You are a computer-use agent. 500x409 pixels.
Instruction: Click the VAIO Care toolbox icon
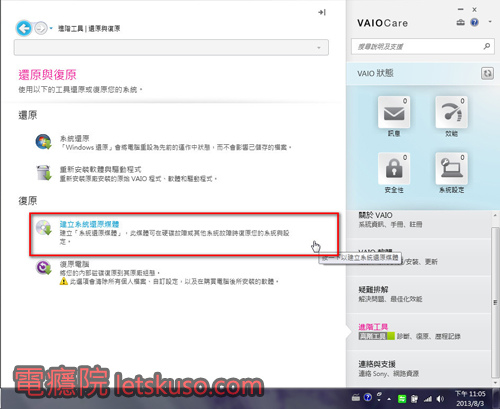[x=460, y=22]
